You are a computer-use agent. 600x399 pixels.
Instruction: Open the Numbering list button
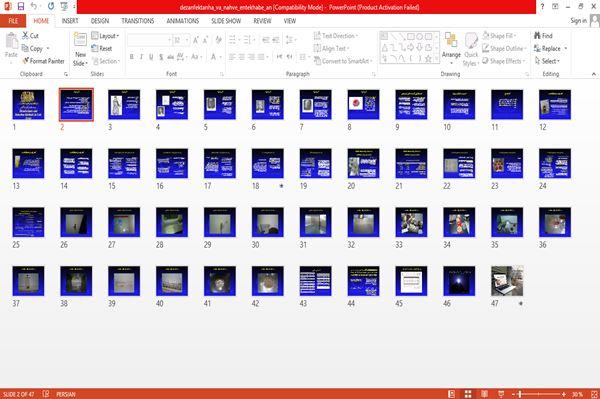pos(248,40)
